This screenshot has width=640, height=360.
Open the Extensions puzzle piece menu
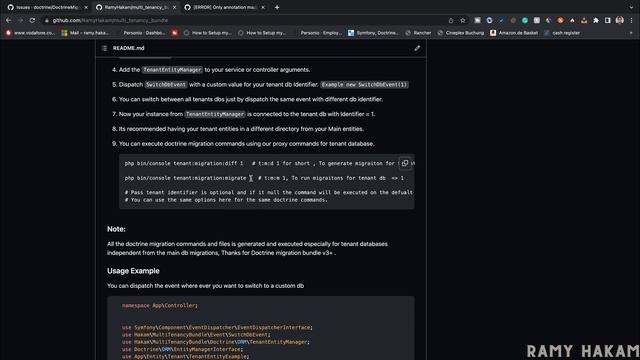pyautogui.click(x=596, y=20)
